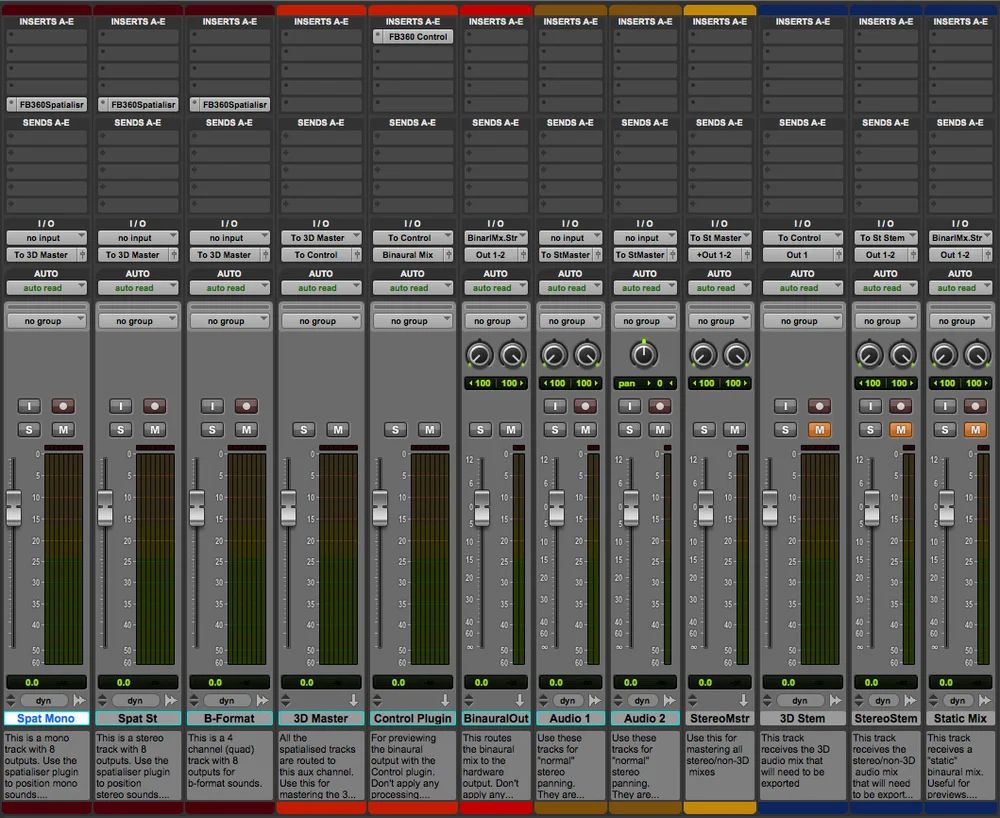Click INSERTS A-E header on Spat Mono

[46, 22]
